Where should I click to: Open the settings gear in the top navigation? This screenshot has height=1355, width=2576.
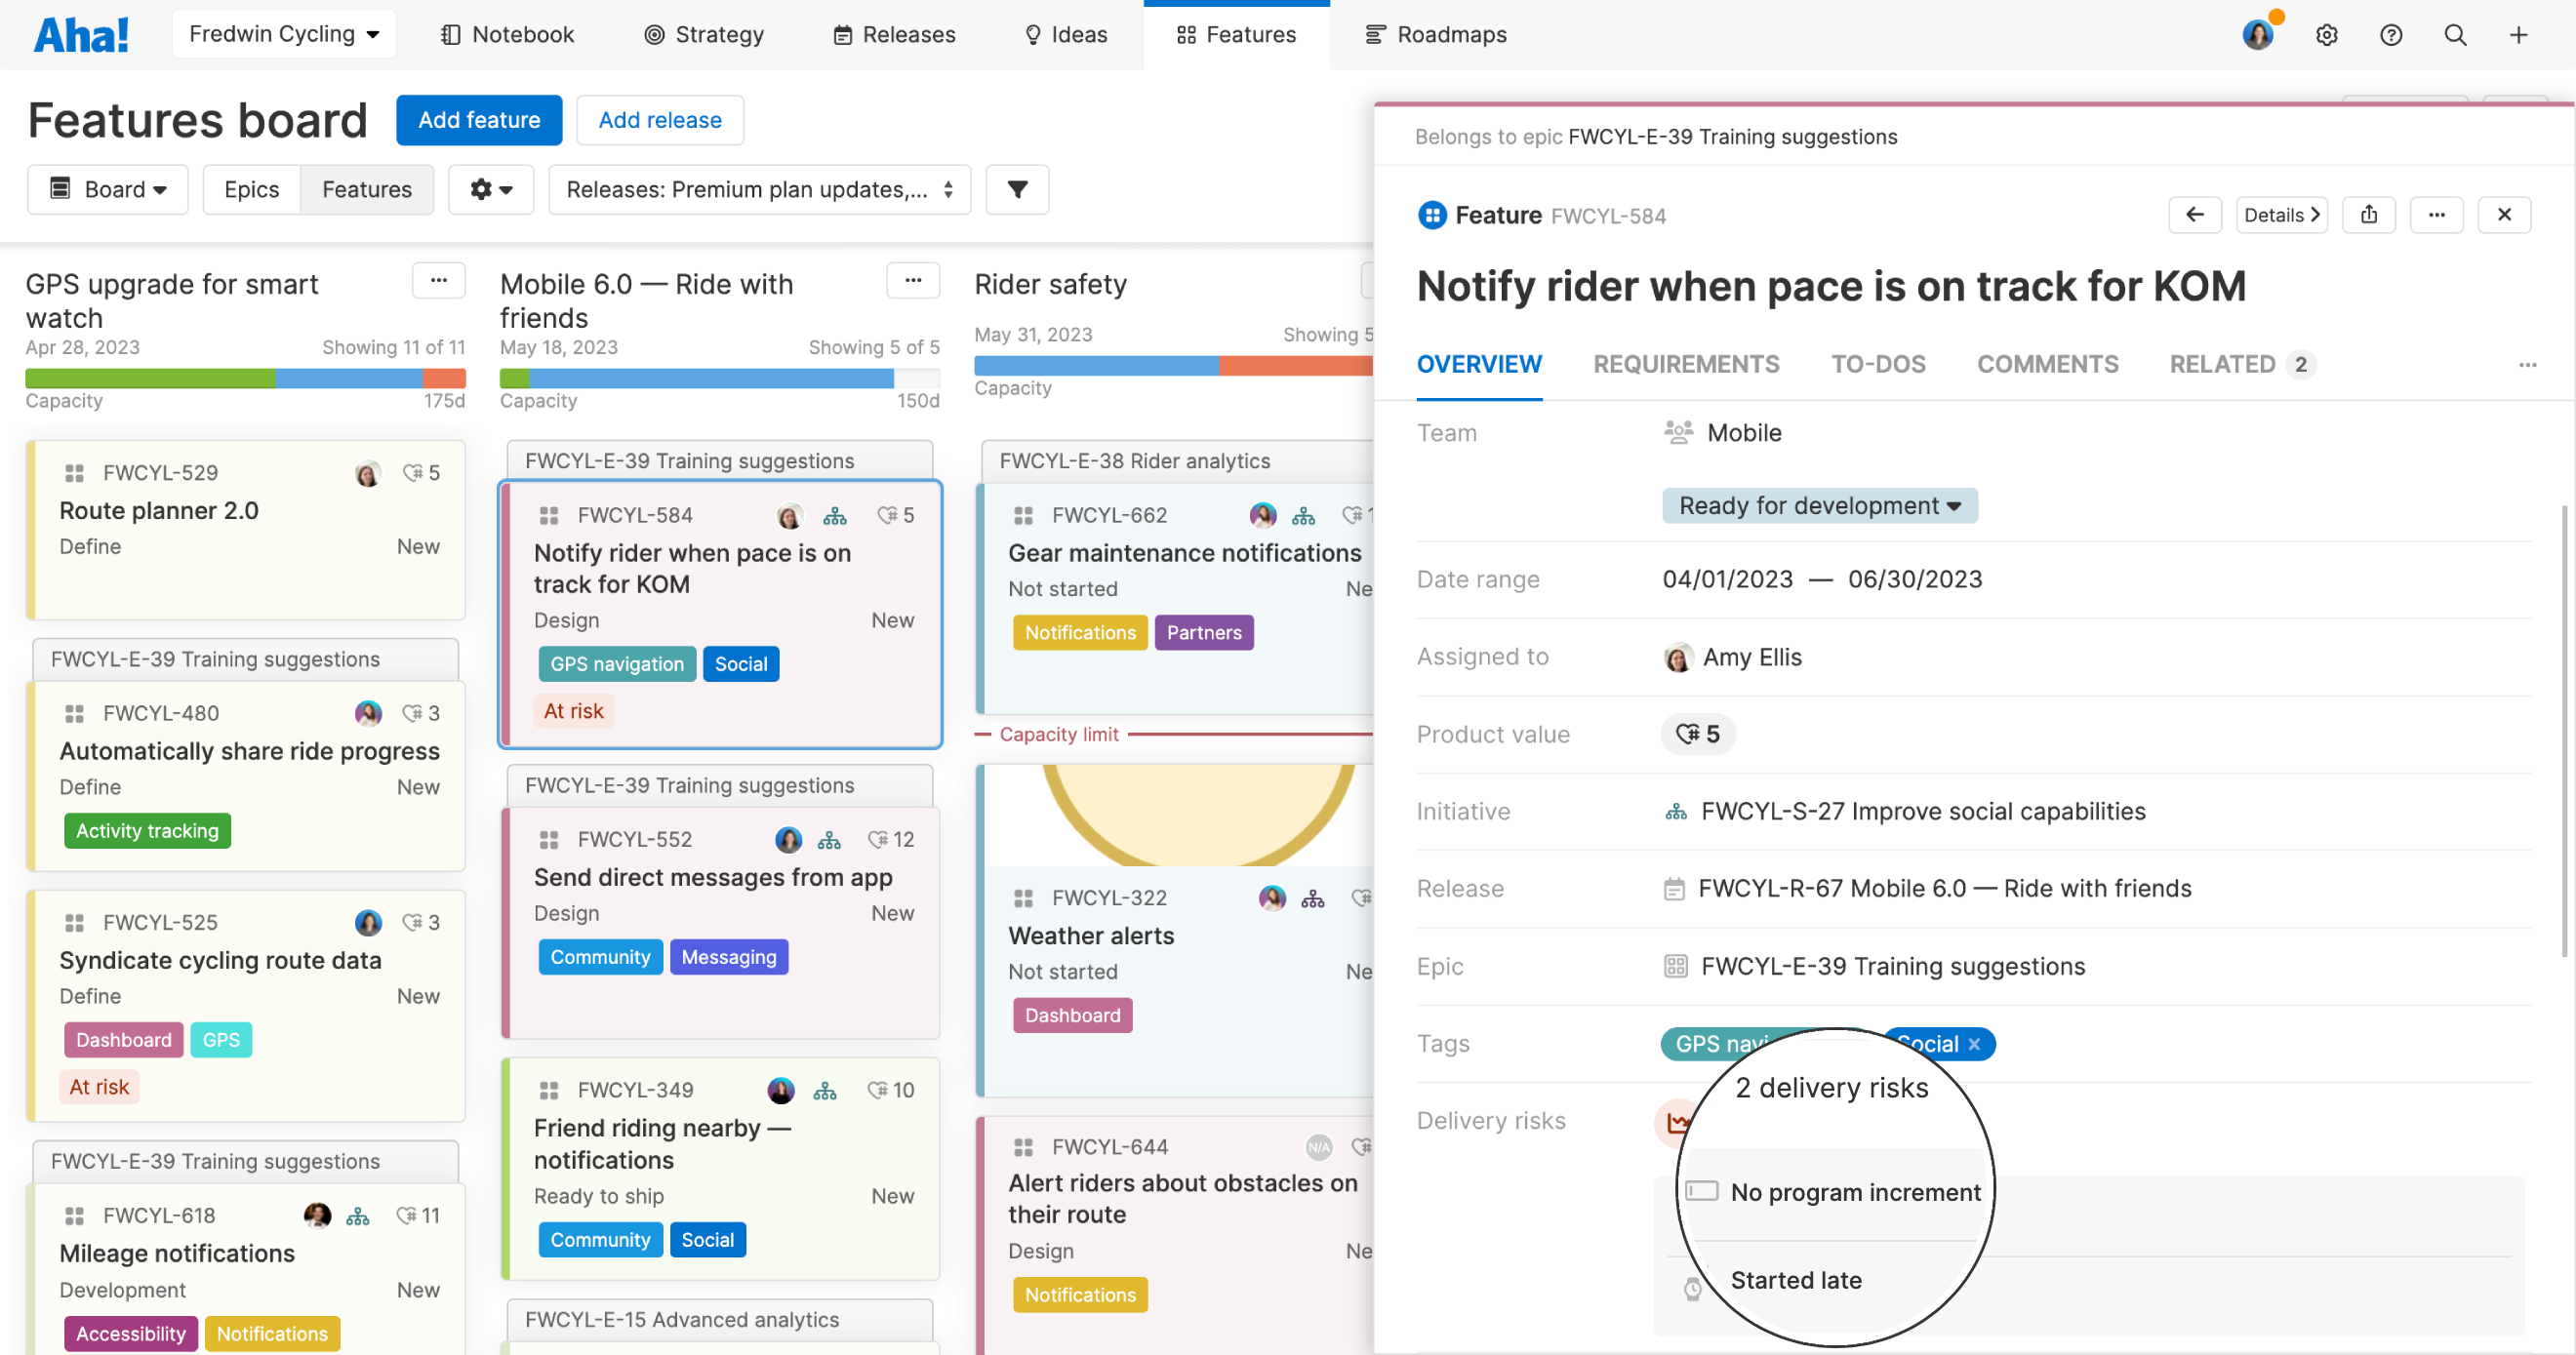point(2326,34)
